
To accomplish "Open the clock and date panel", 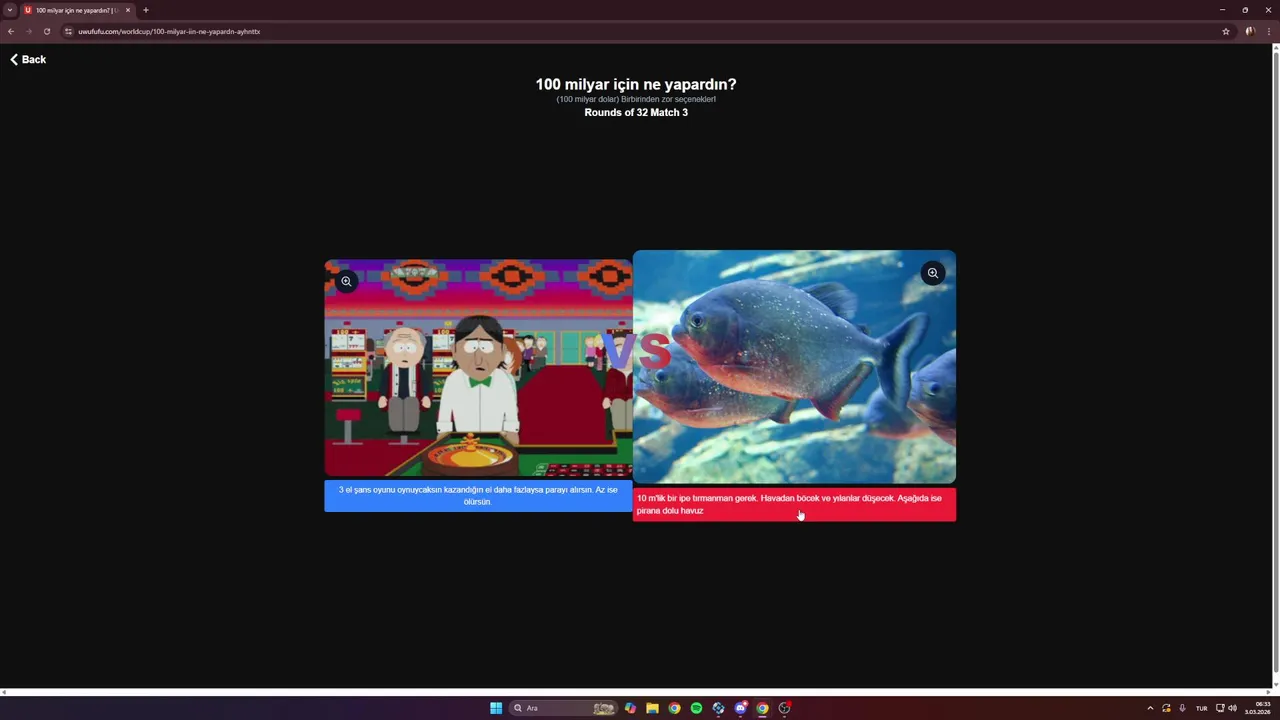I will [x=1258, y=708].
